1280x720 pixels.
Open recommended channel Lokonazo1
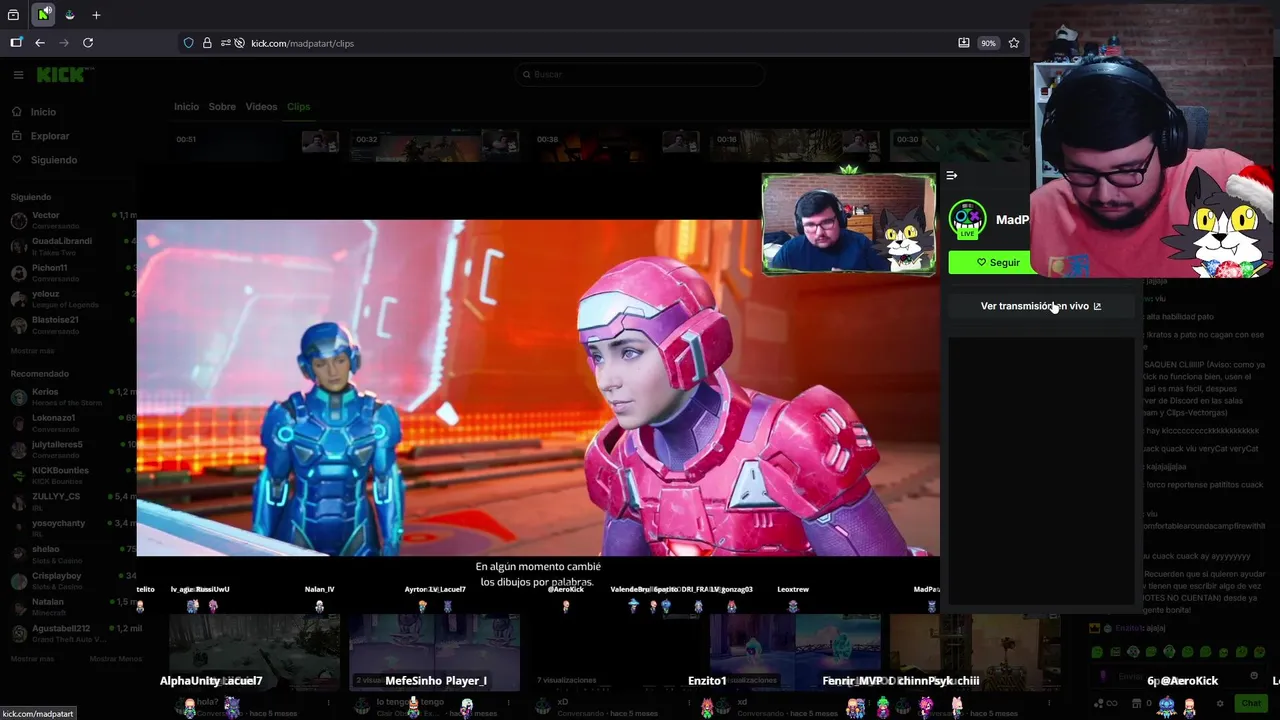[x=72, y=423]
